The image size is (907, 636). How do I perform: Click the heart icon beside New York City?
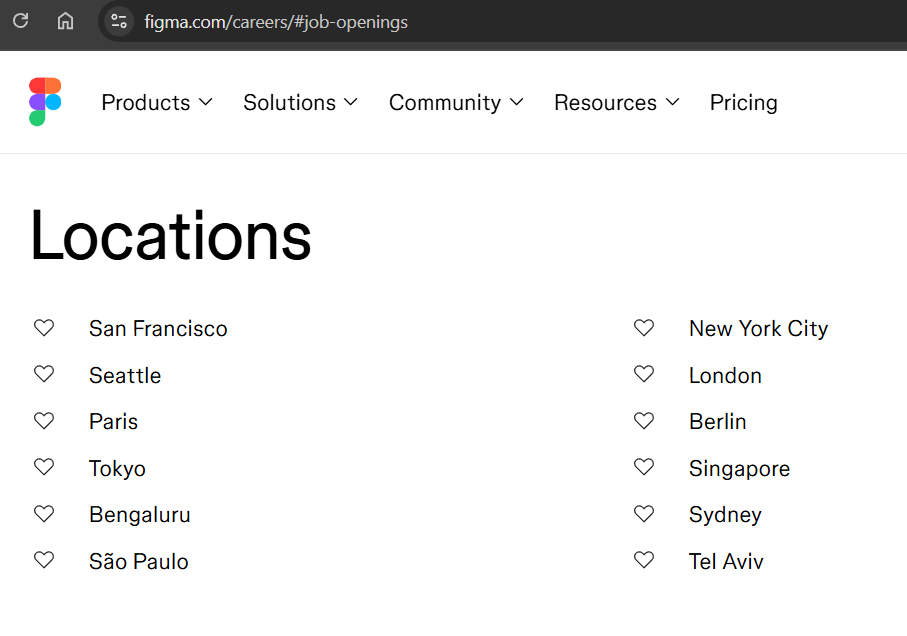click(644, 328)
